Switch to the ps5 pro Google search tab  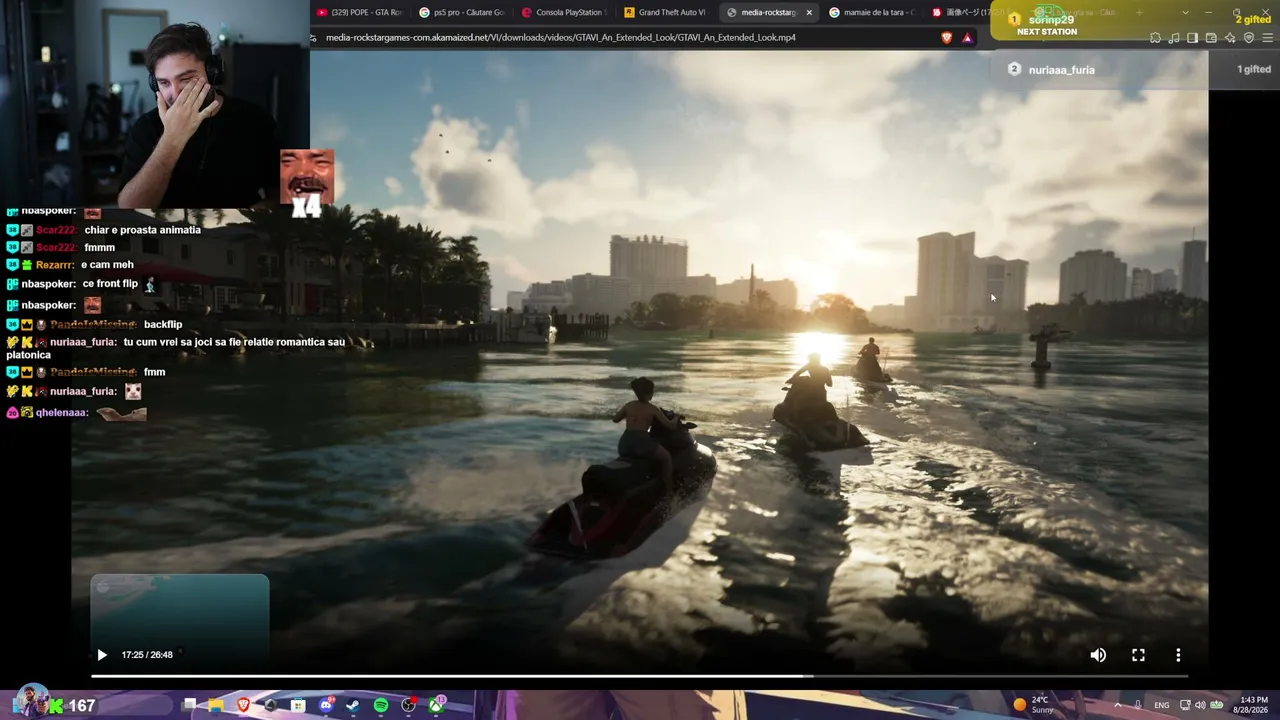[461, 12]
